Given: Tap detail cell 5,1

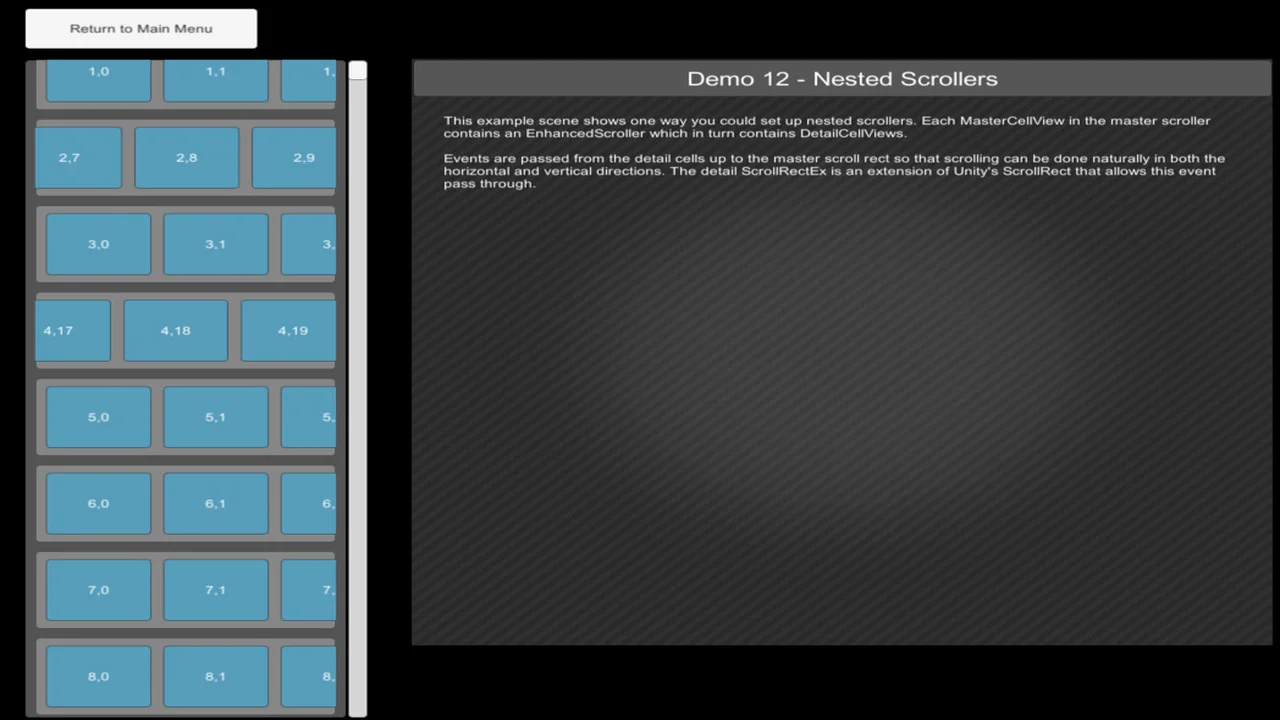Looking at the screenshot, I should 215,417.
